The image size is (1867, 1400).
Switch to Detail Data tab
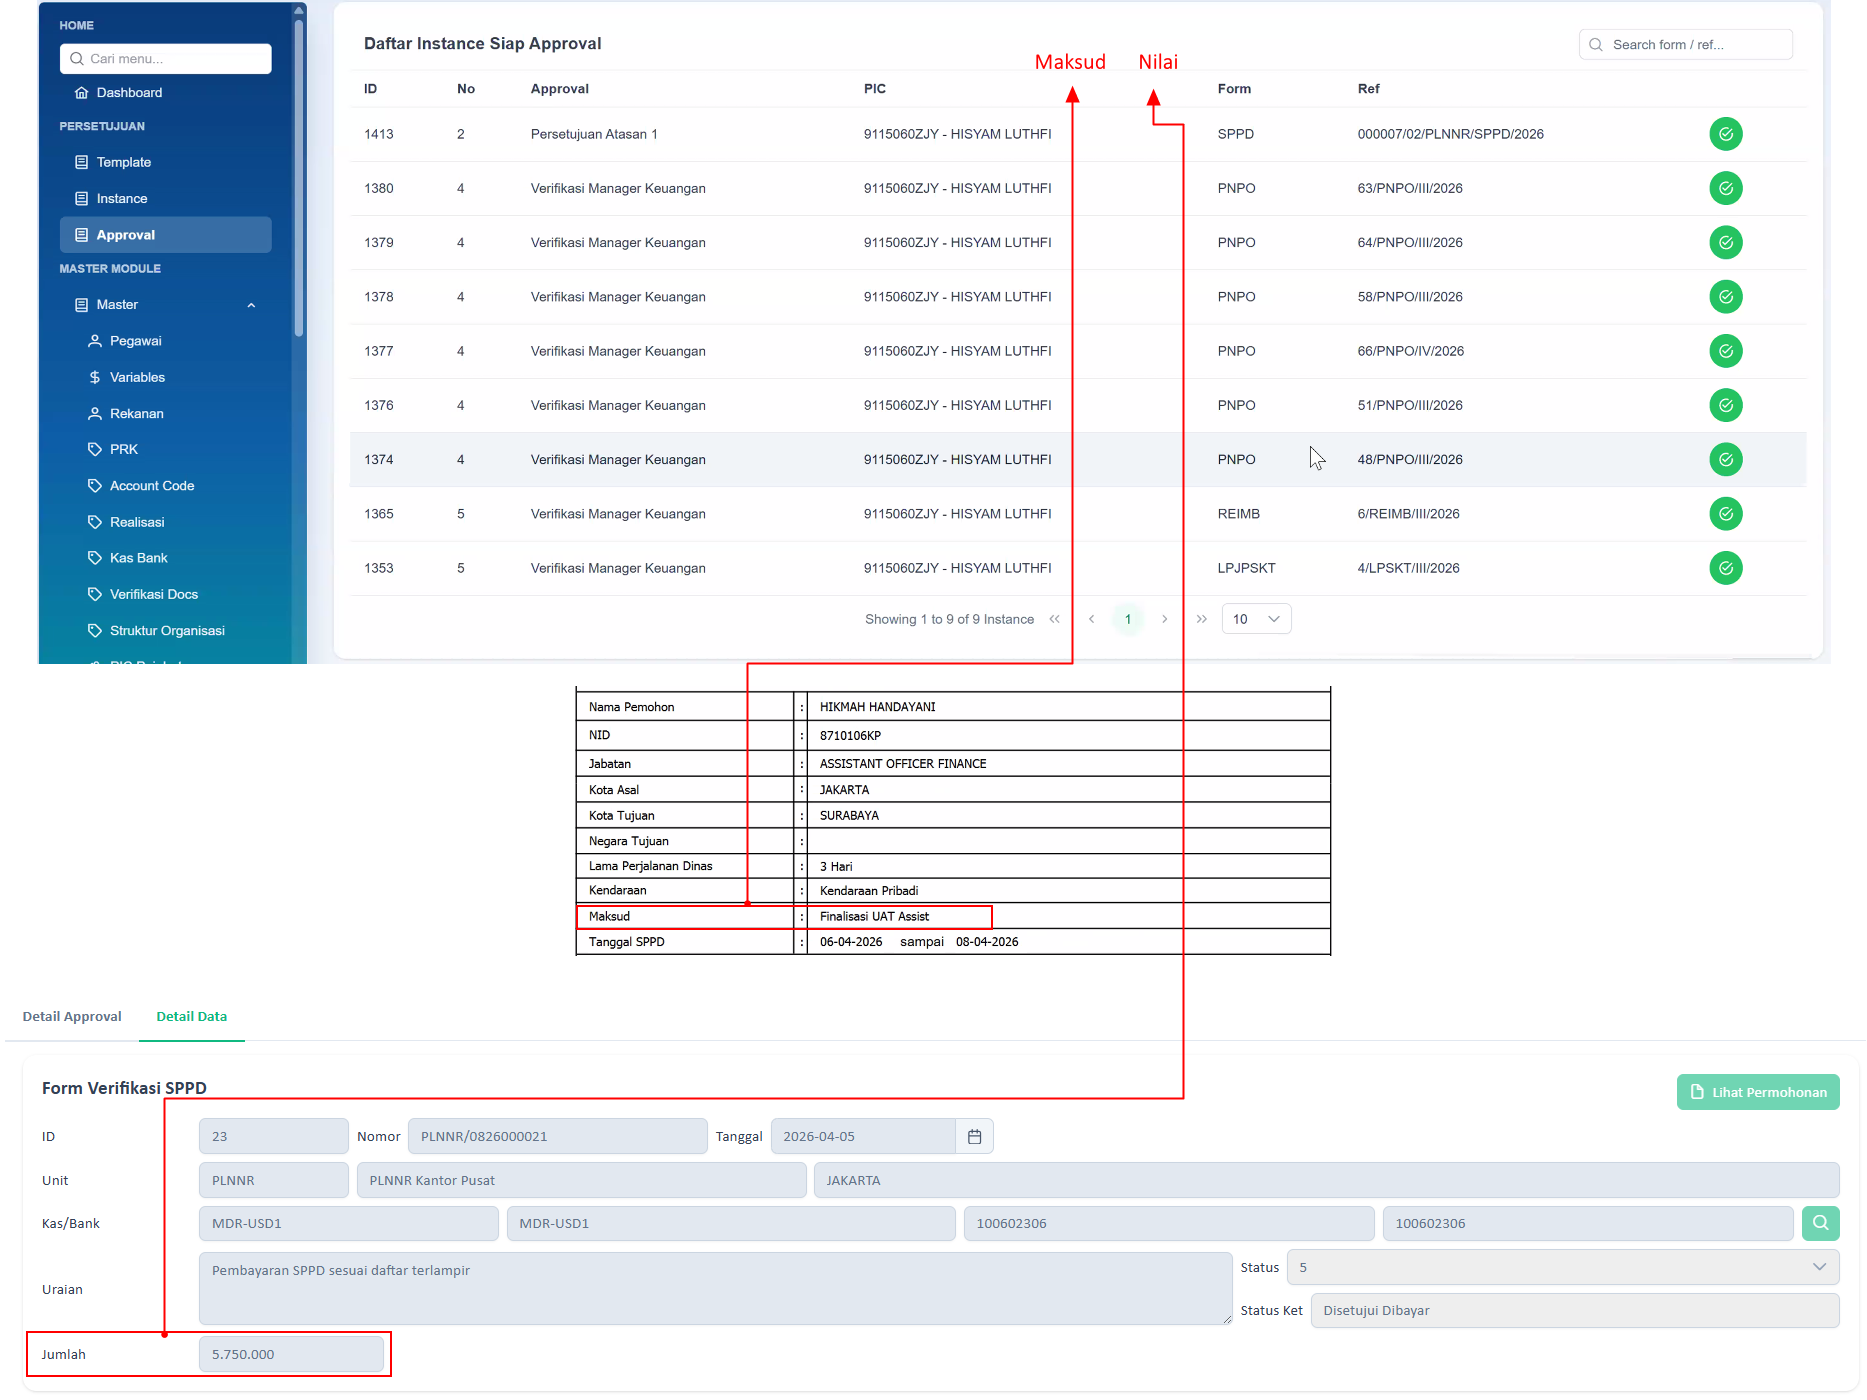tap(191, 1016)
